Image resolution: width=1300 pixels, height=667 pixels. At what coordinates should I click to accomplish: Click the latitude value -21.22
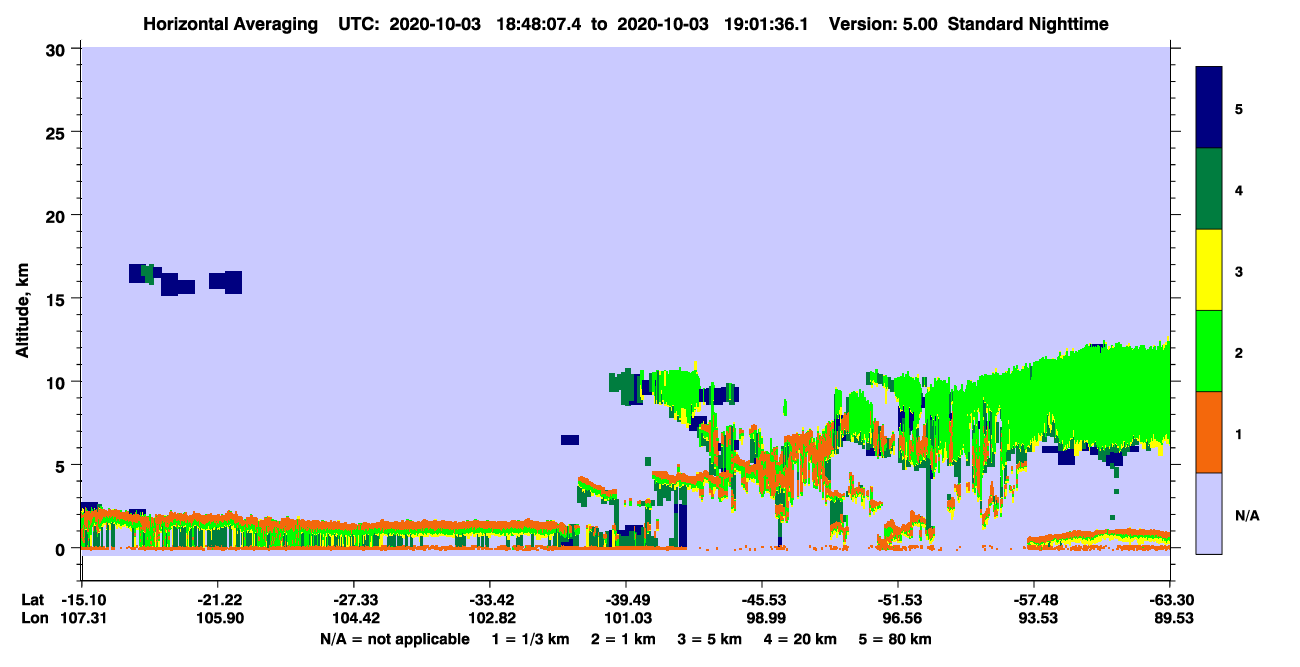point(218,600)
